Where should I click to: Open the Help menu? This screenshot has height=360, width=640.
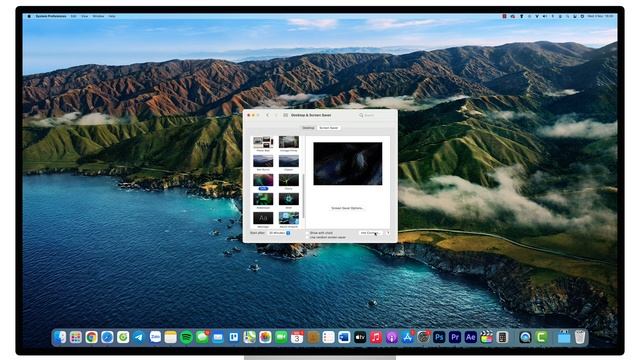point(112,16)
